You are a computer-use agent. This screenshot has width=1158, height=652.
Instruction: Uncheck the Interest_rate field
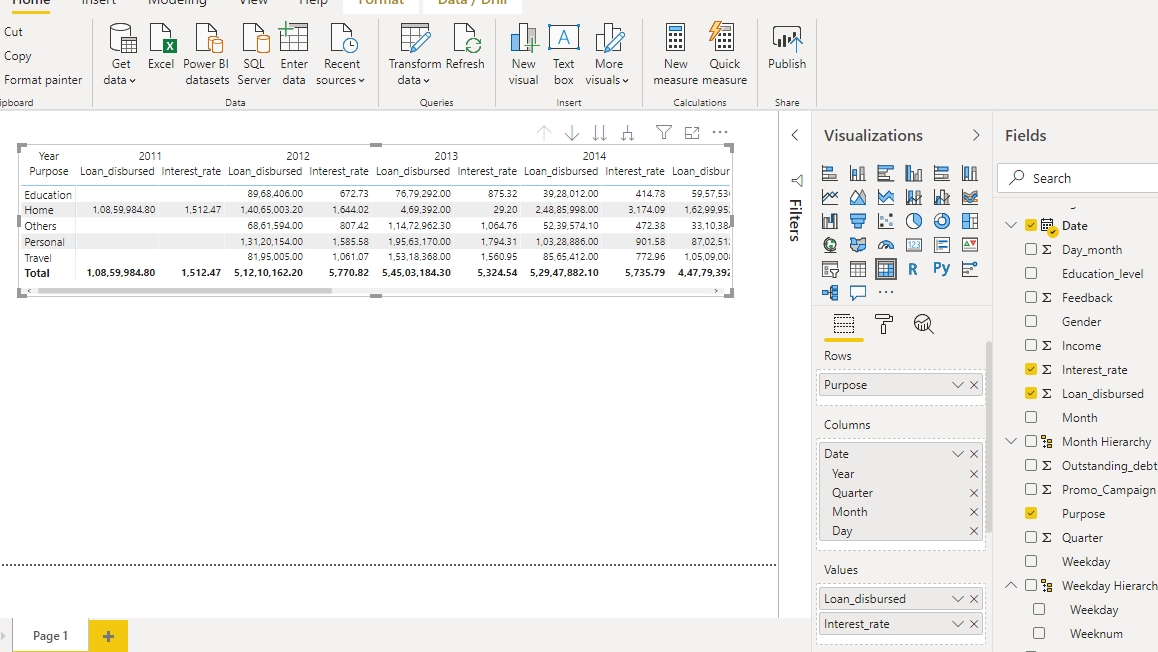(1031, 369)
